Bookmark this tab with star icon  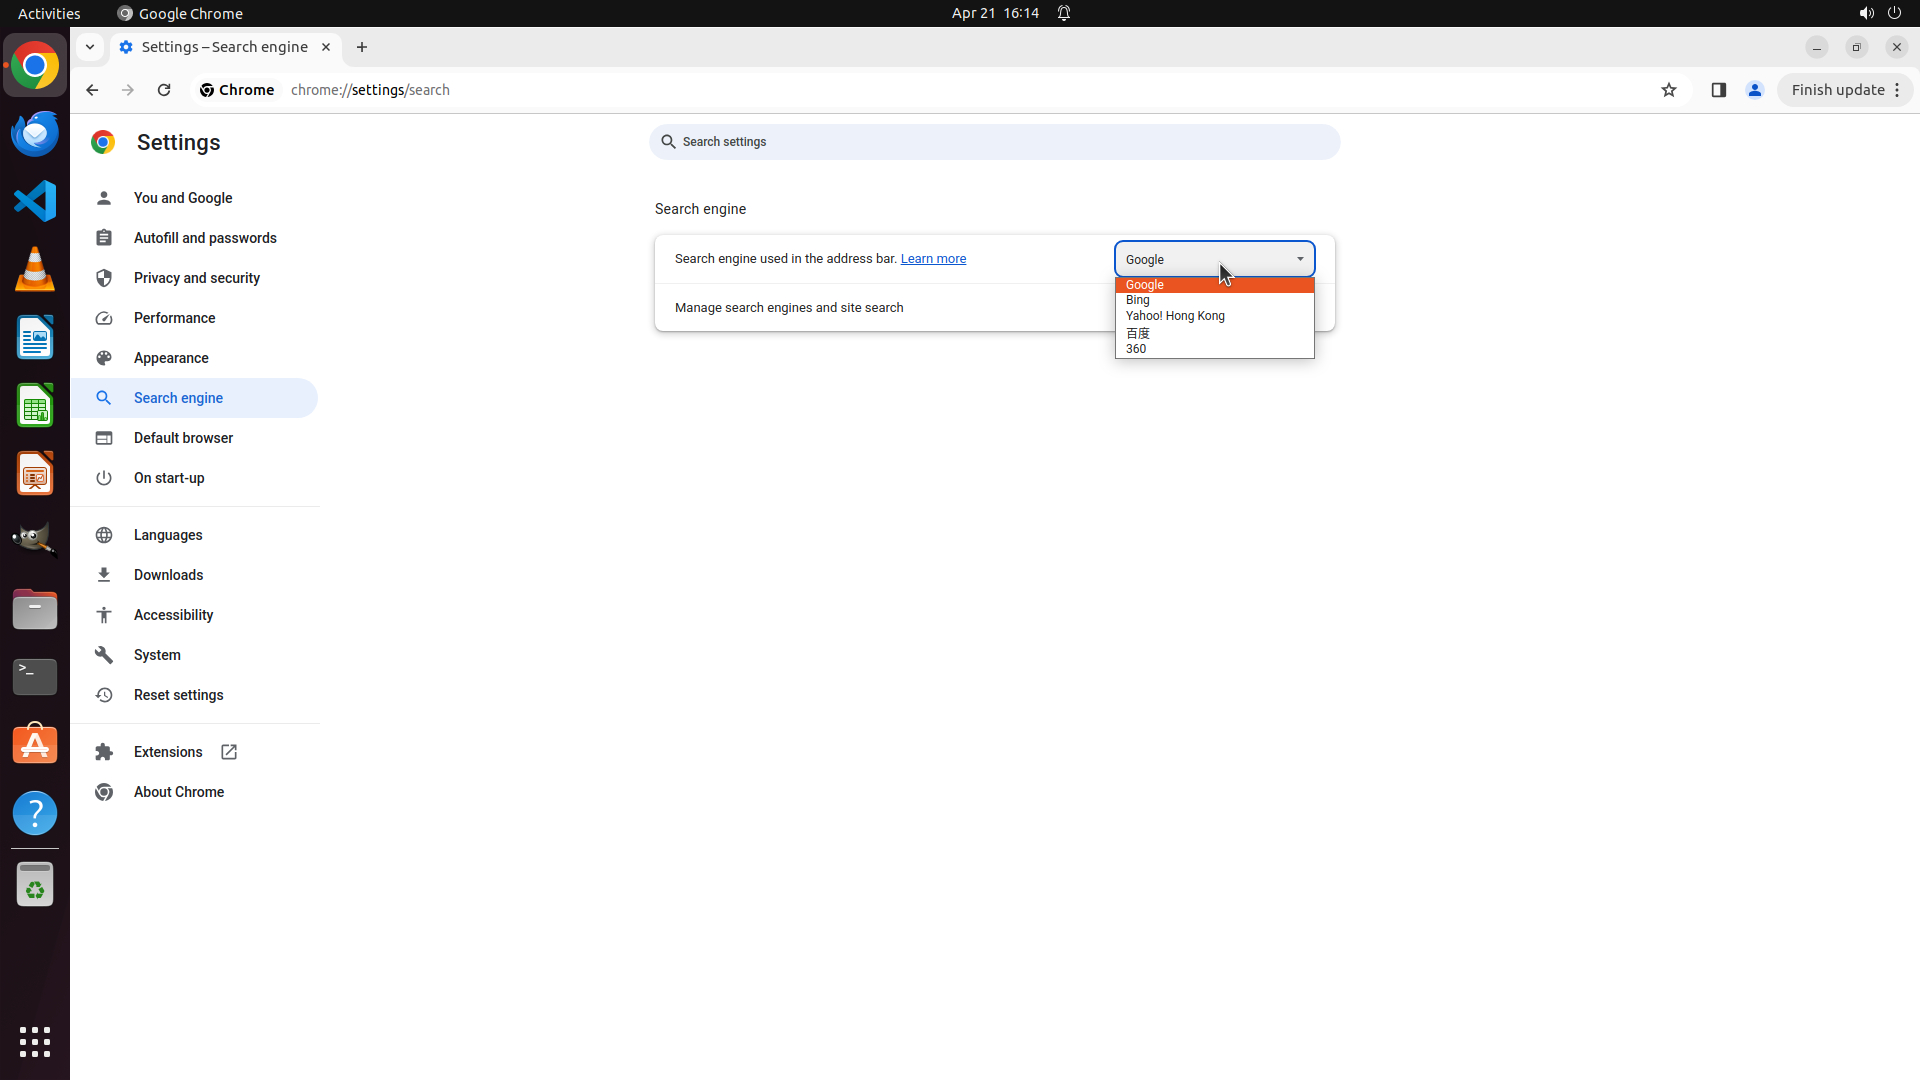click(1668, 90)
